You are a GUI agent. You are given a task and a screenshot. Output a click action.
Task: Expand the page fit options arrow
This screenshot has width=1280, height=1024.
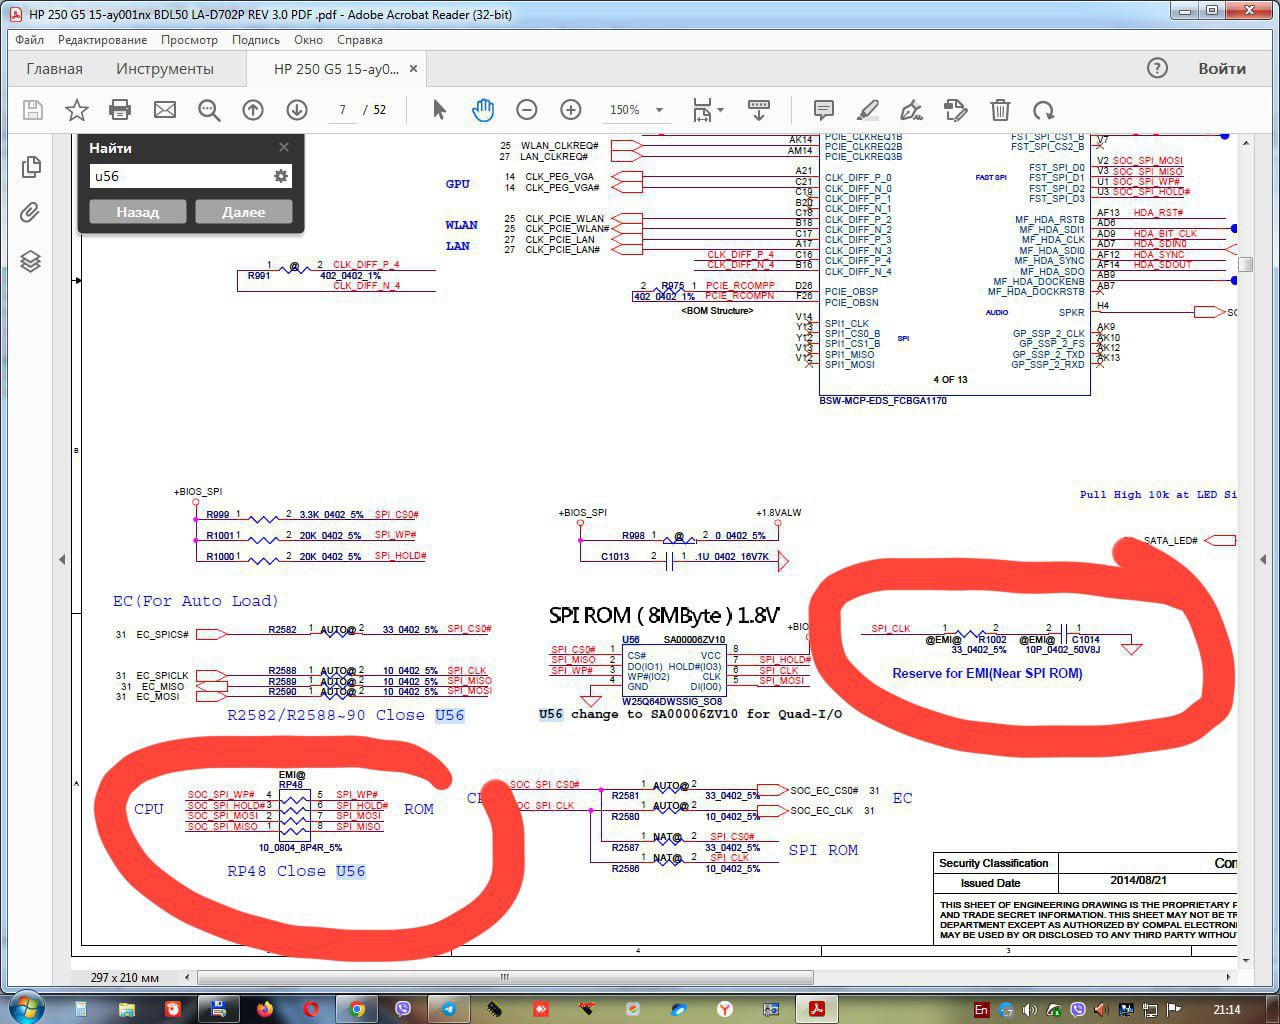click(720, 110)
